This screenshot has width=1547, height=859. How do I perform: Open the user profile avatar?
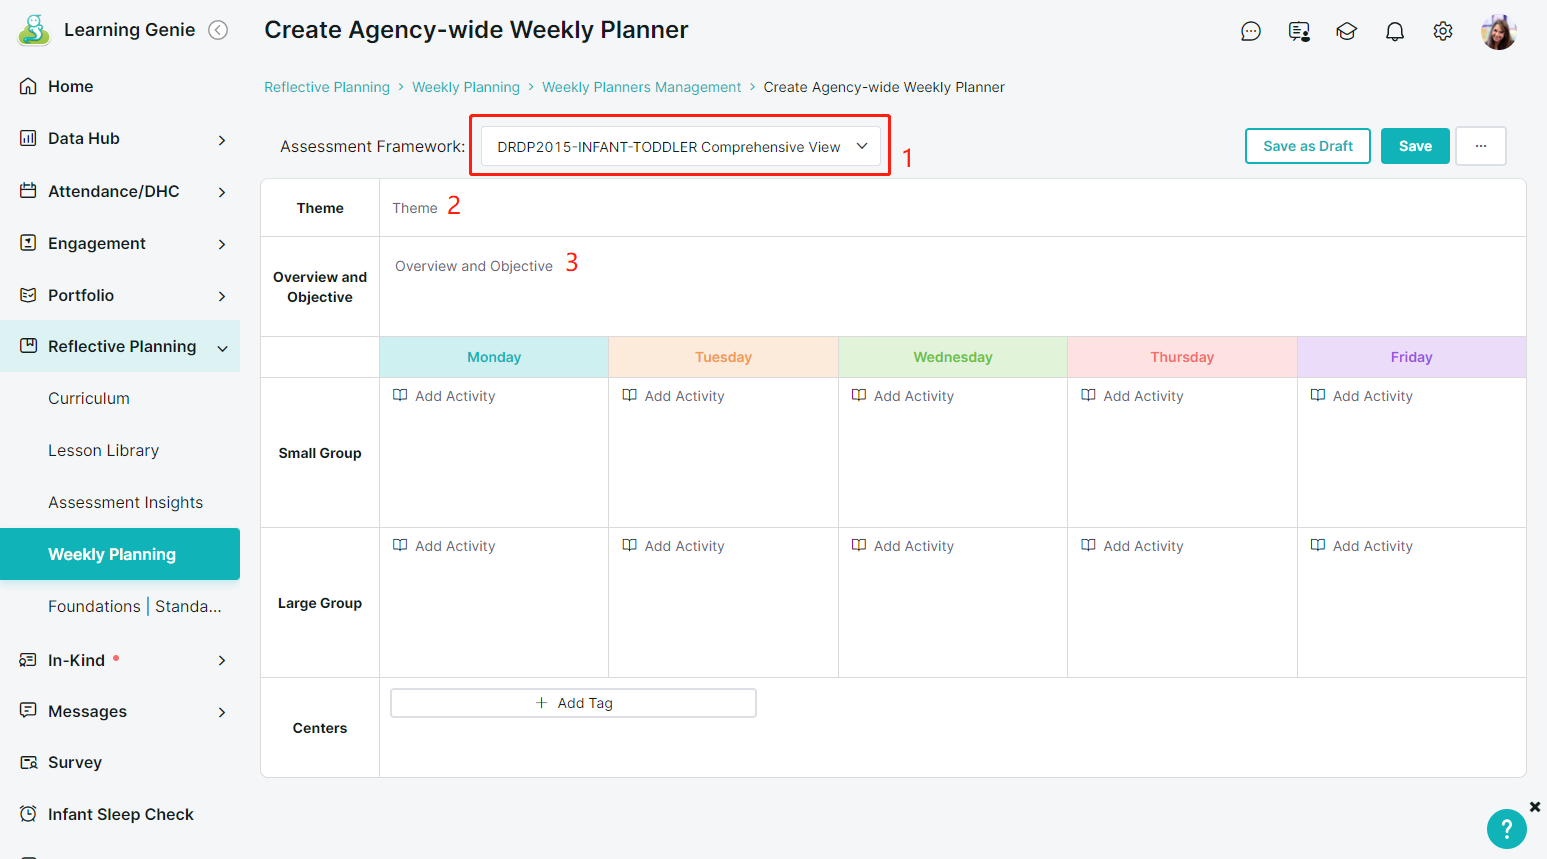coord(1499,32)
